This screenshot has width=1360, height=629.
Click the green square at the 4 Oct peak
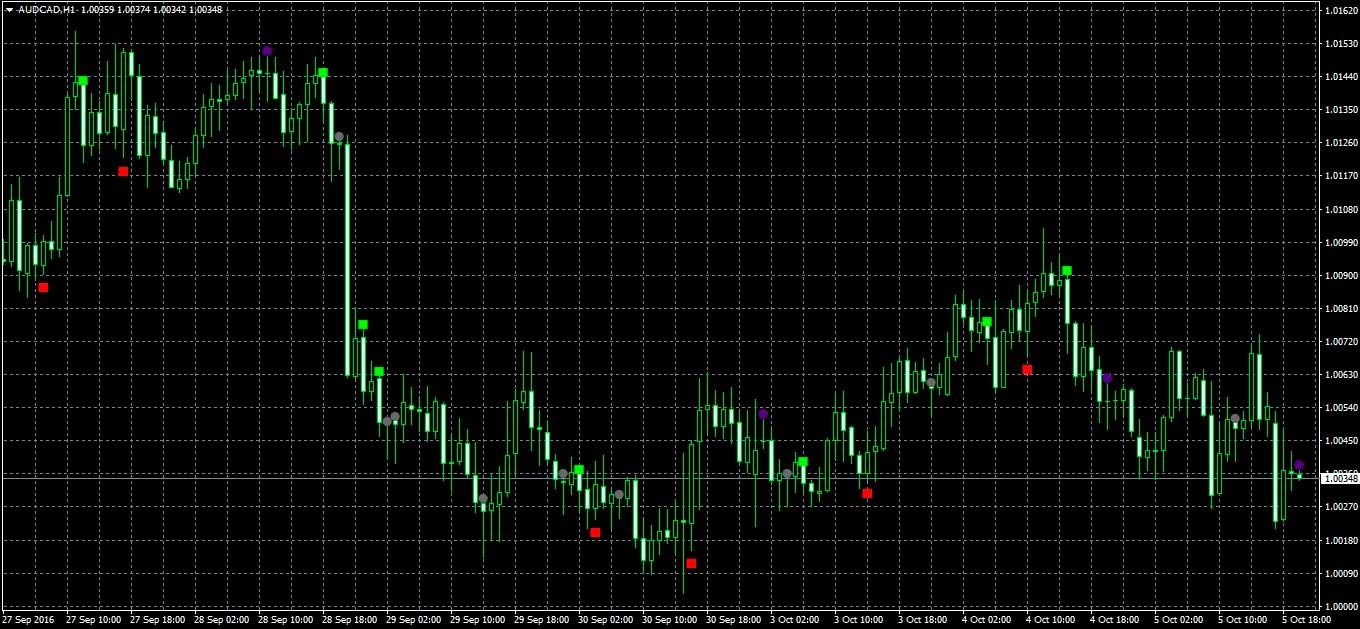(x=1067, y=271)
